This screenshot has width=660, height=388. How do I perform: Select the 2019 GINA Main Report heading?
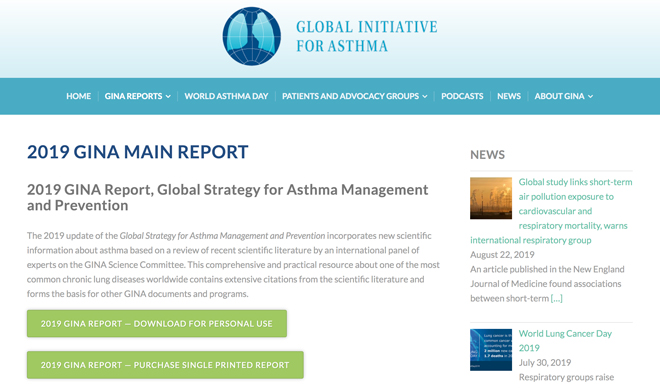coord(138,152)
